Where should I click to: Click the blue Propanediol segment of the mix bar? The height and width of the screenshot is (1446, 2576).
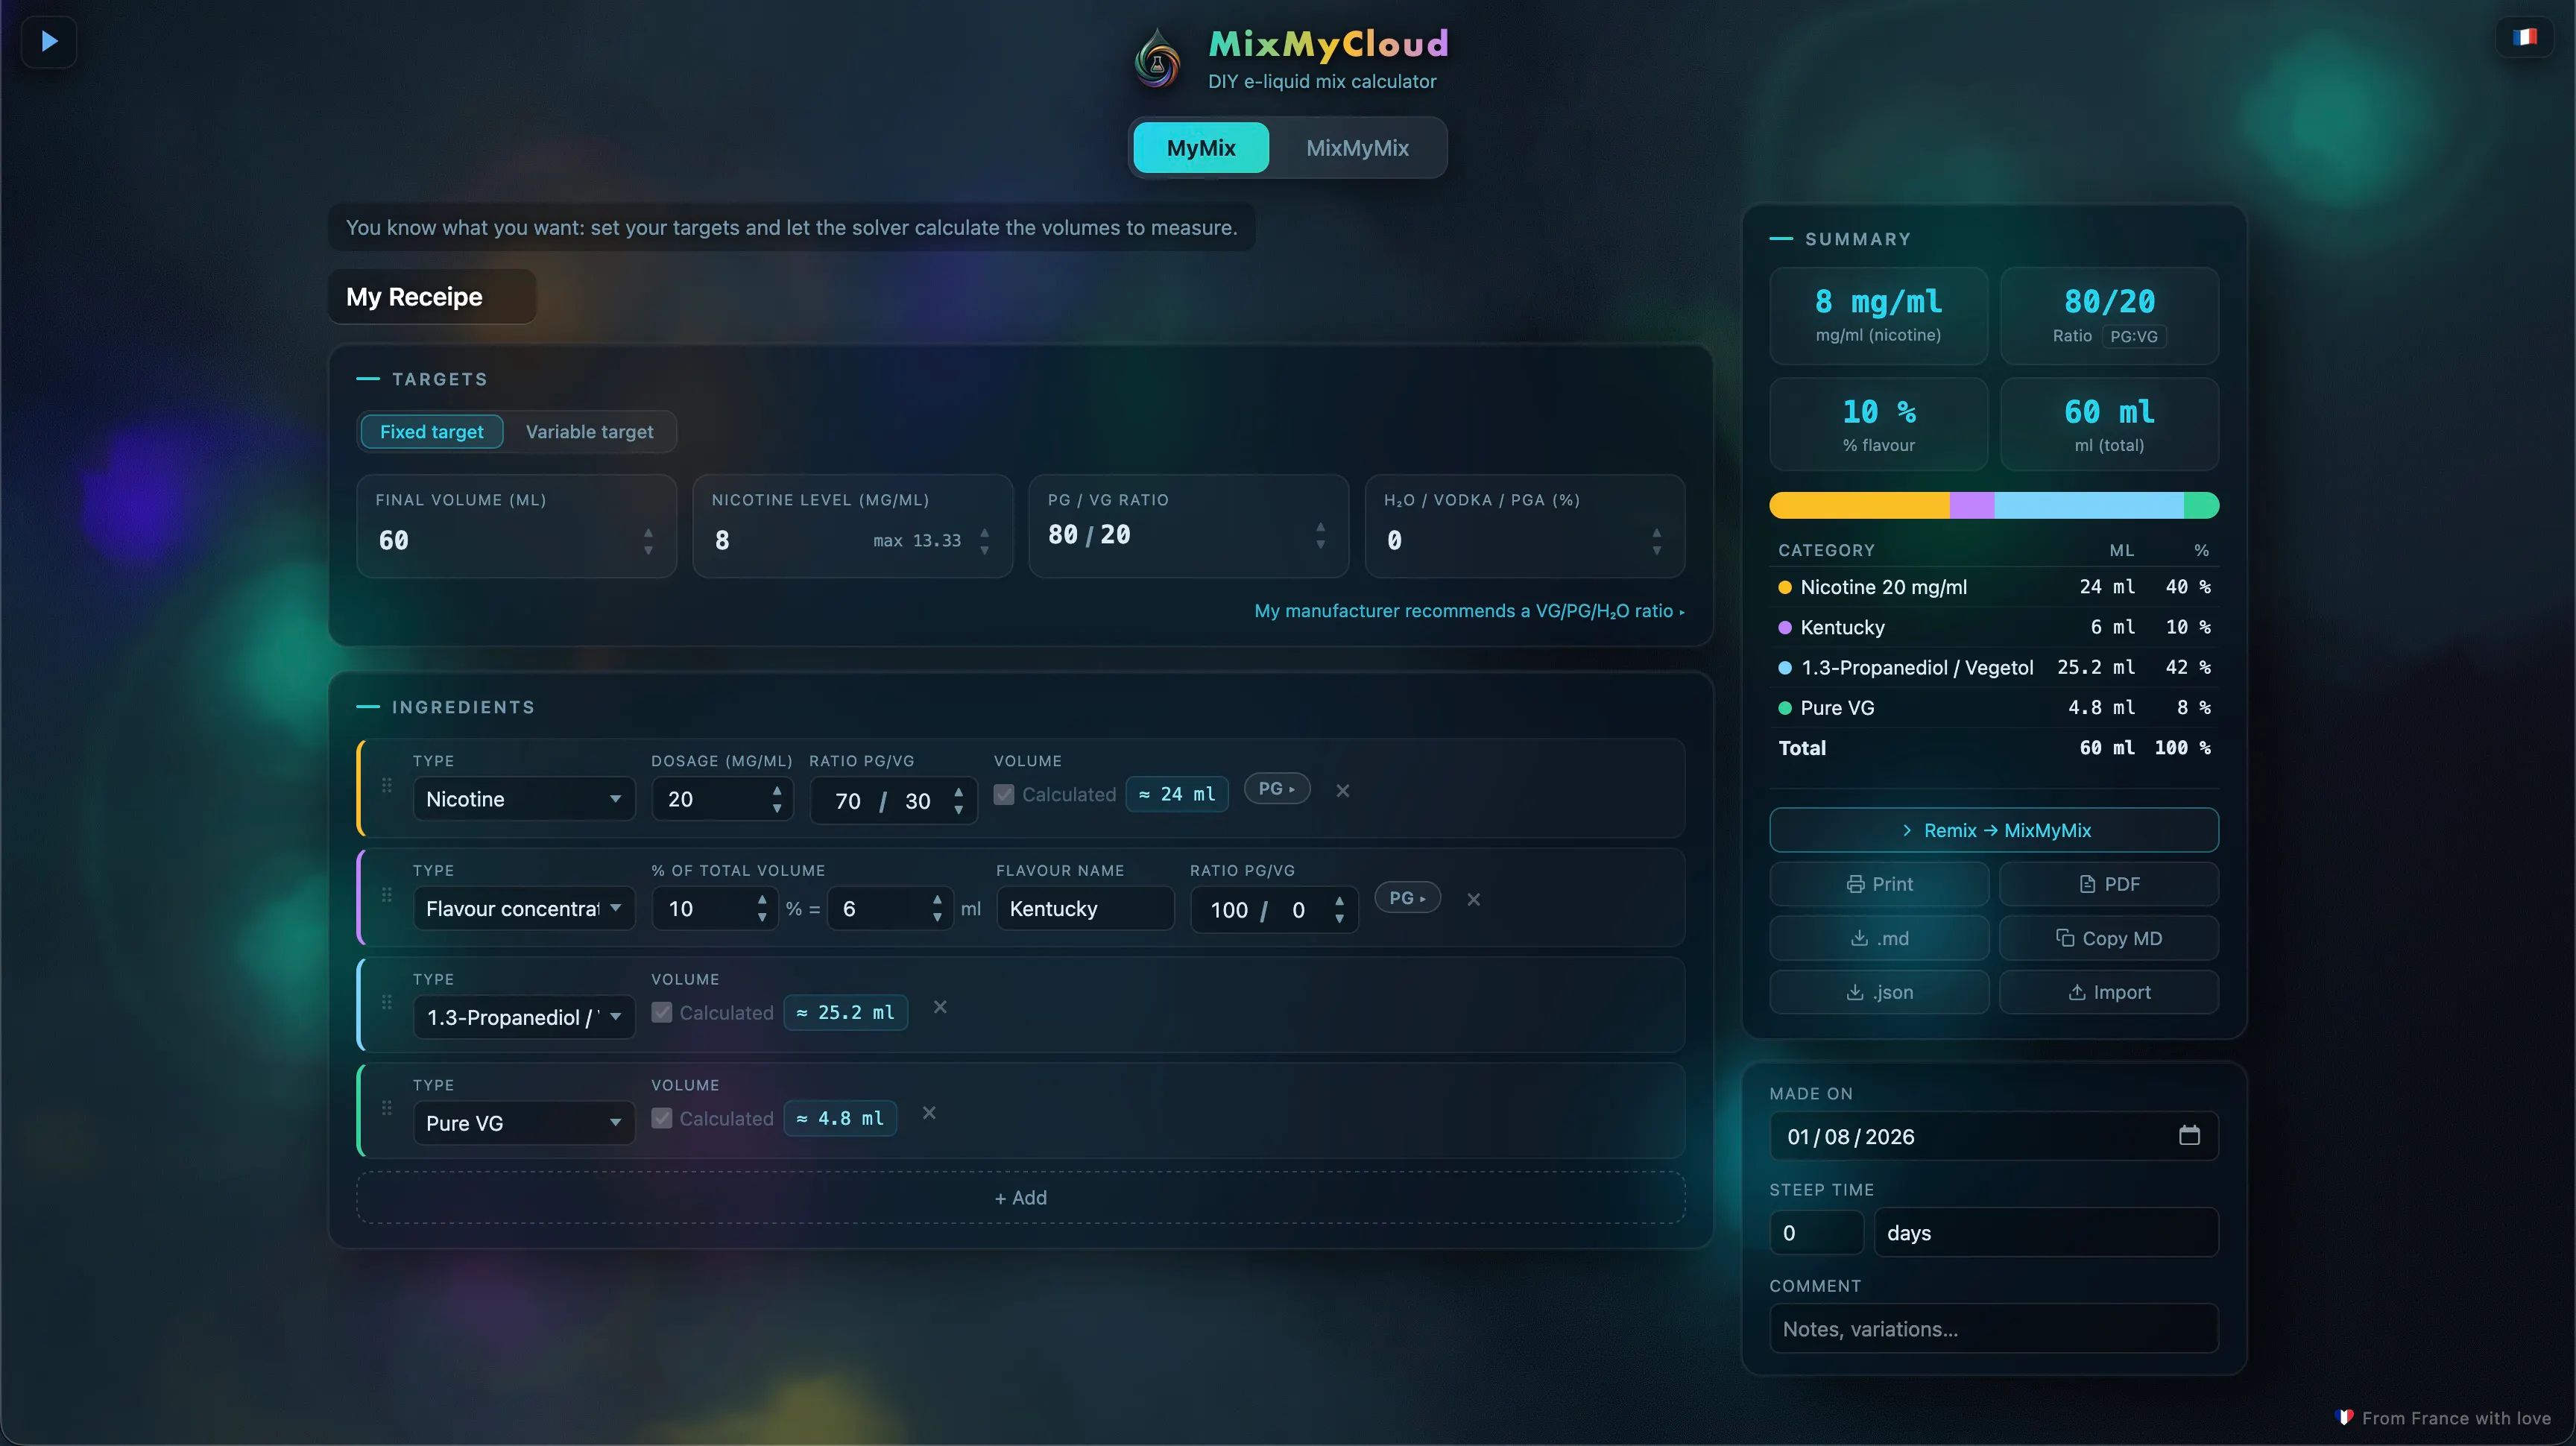(2089, 506)
